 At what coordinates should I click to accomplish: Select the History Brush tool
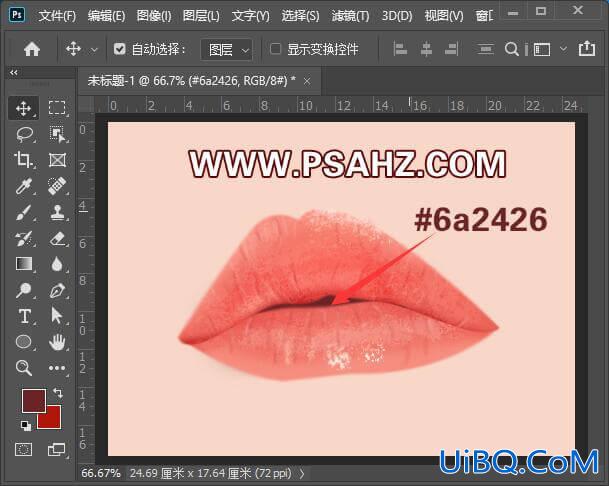point(23,239)
